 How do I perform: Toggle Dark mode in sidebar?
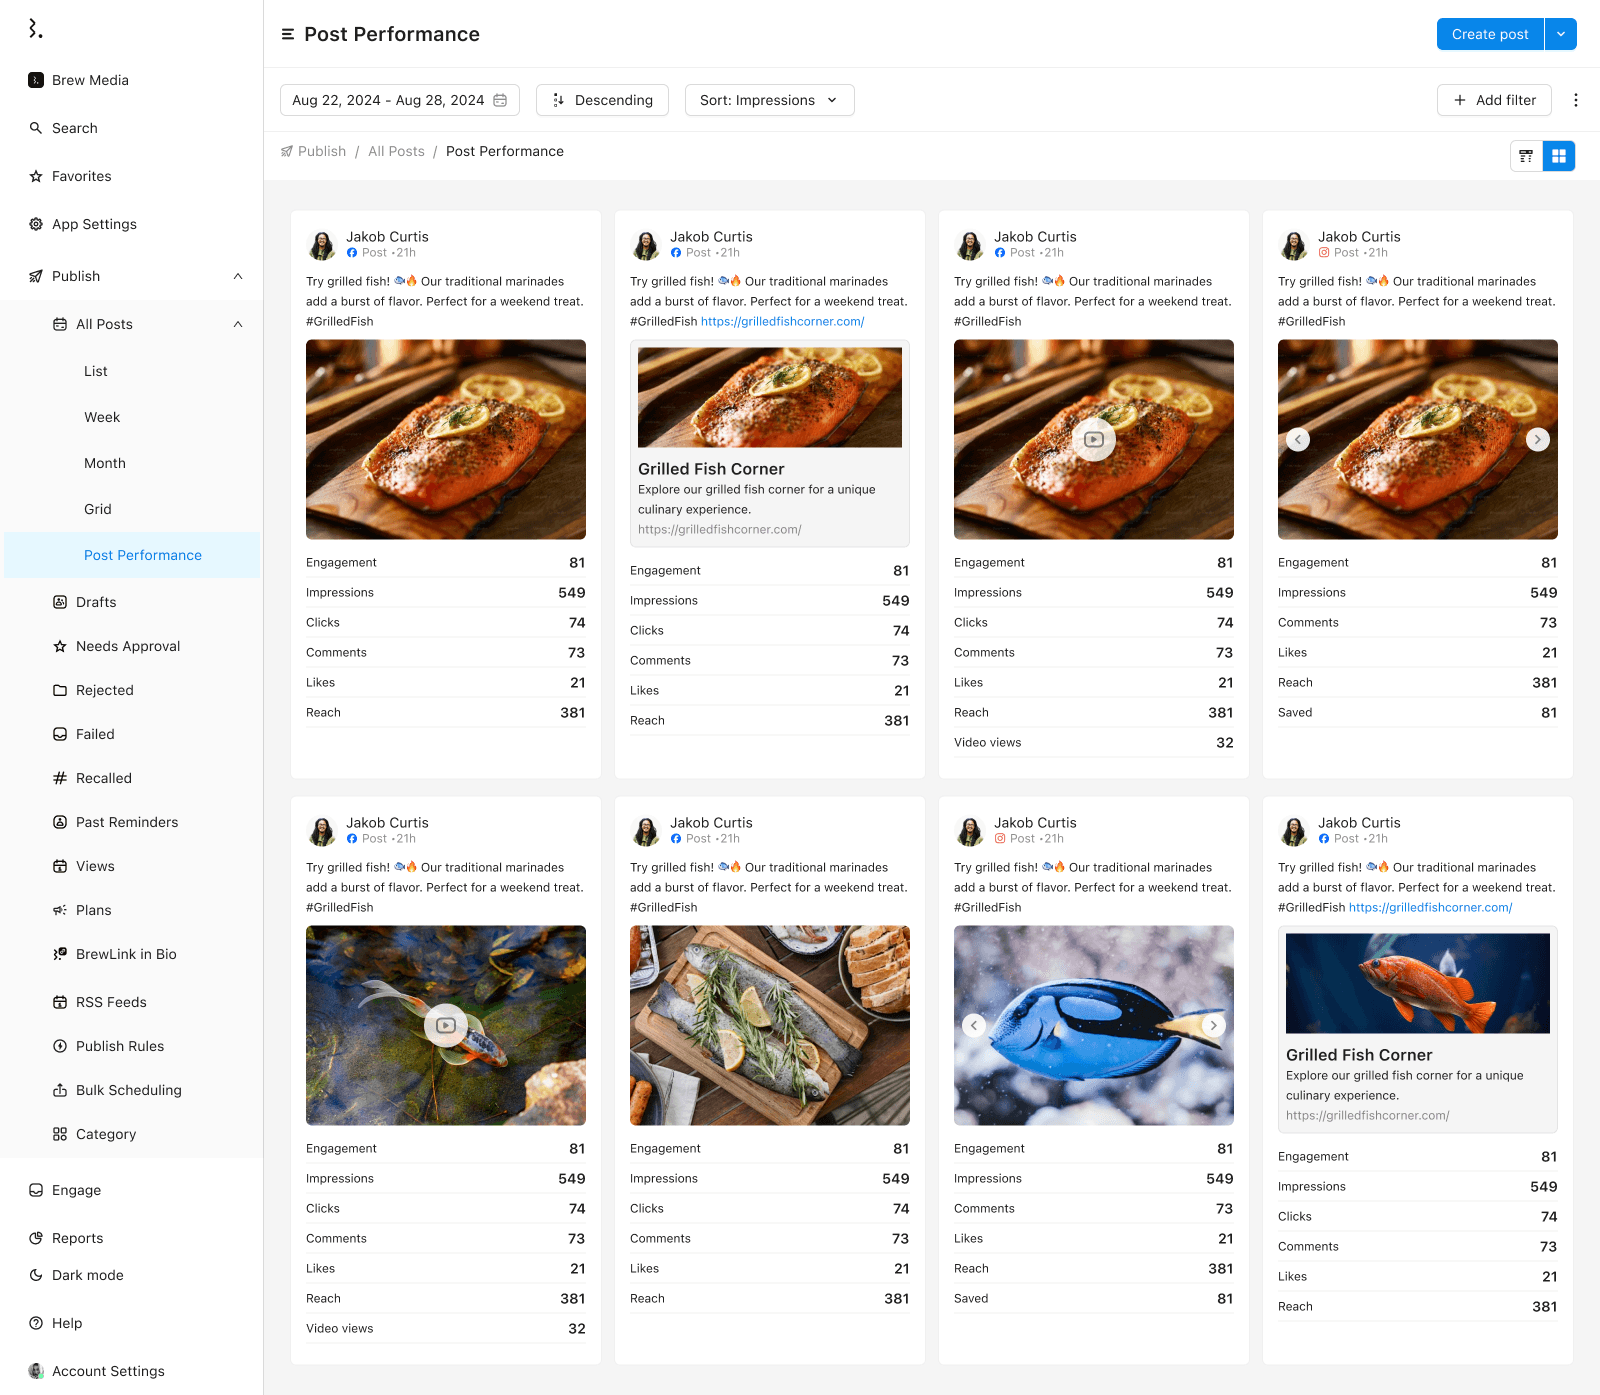click(87, 1275)
